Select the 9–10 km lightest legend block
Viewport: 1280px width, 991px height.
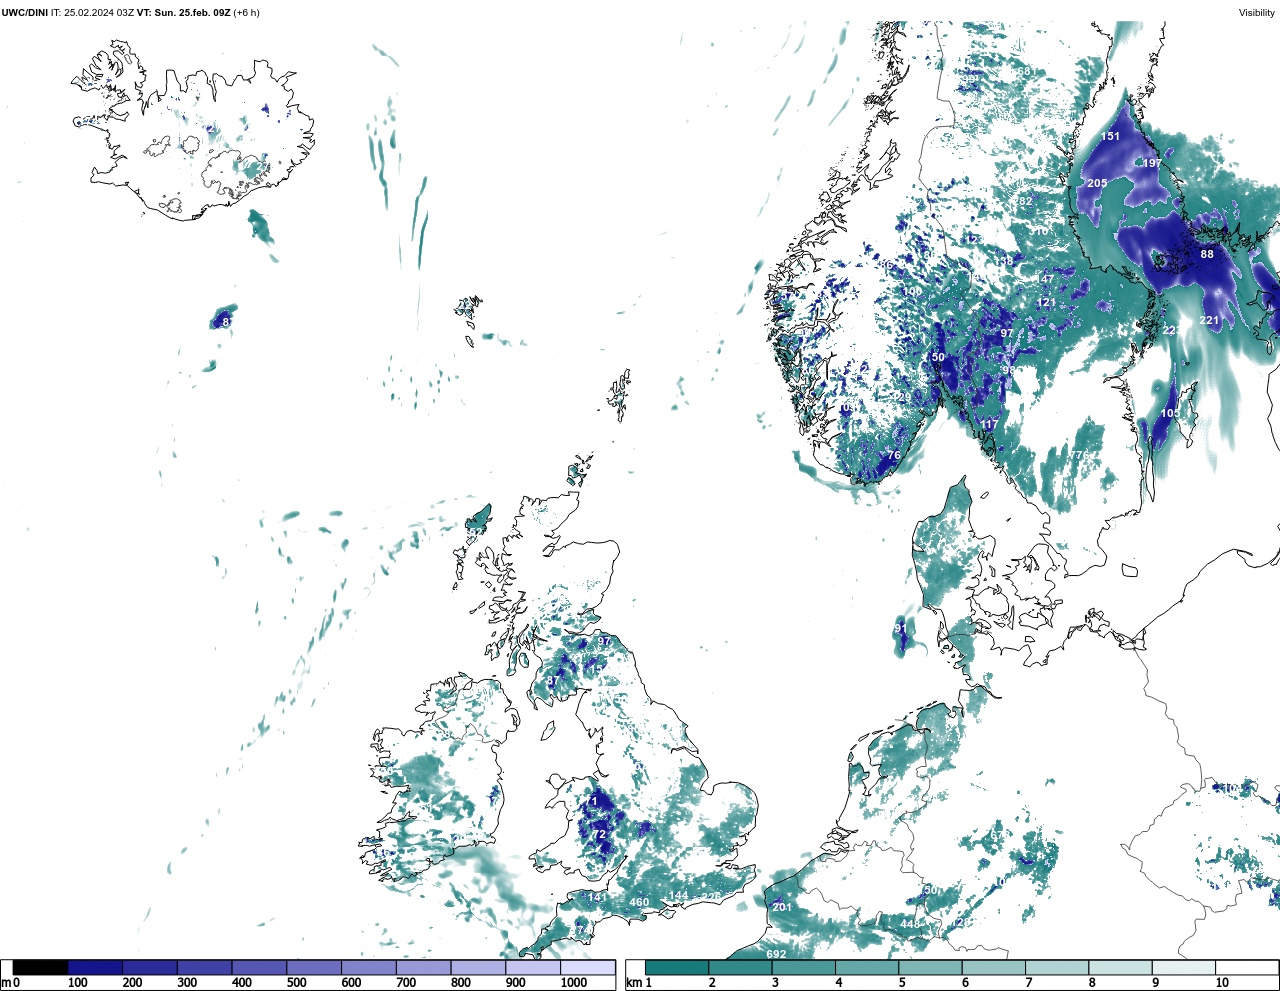pyautogui.click(x=1183, y=968)
